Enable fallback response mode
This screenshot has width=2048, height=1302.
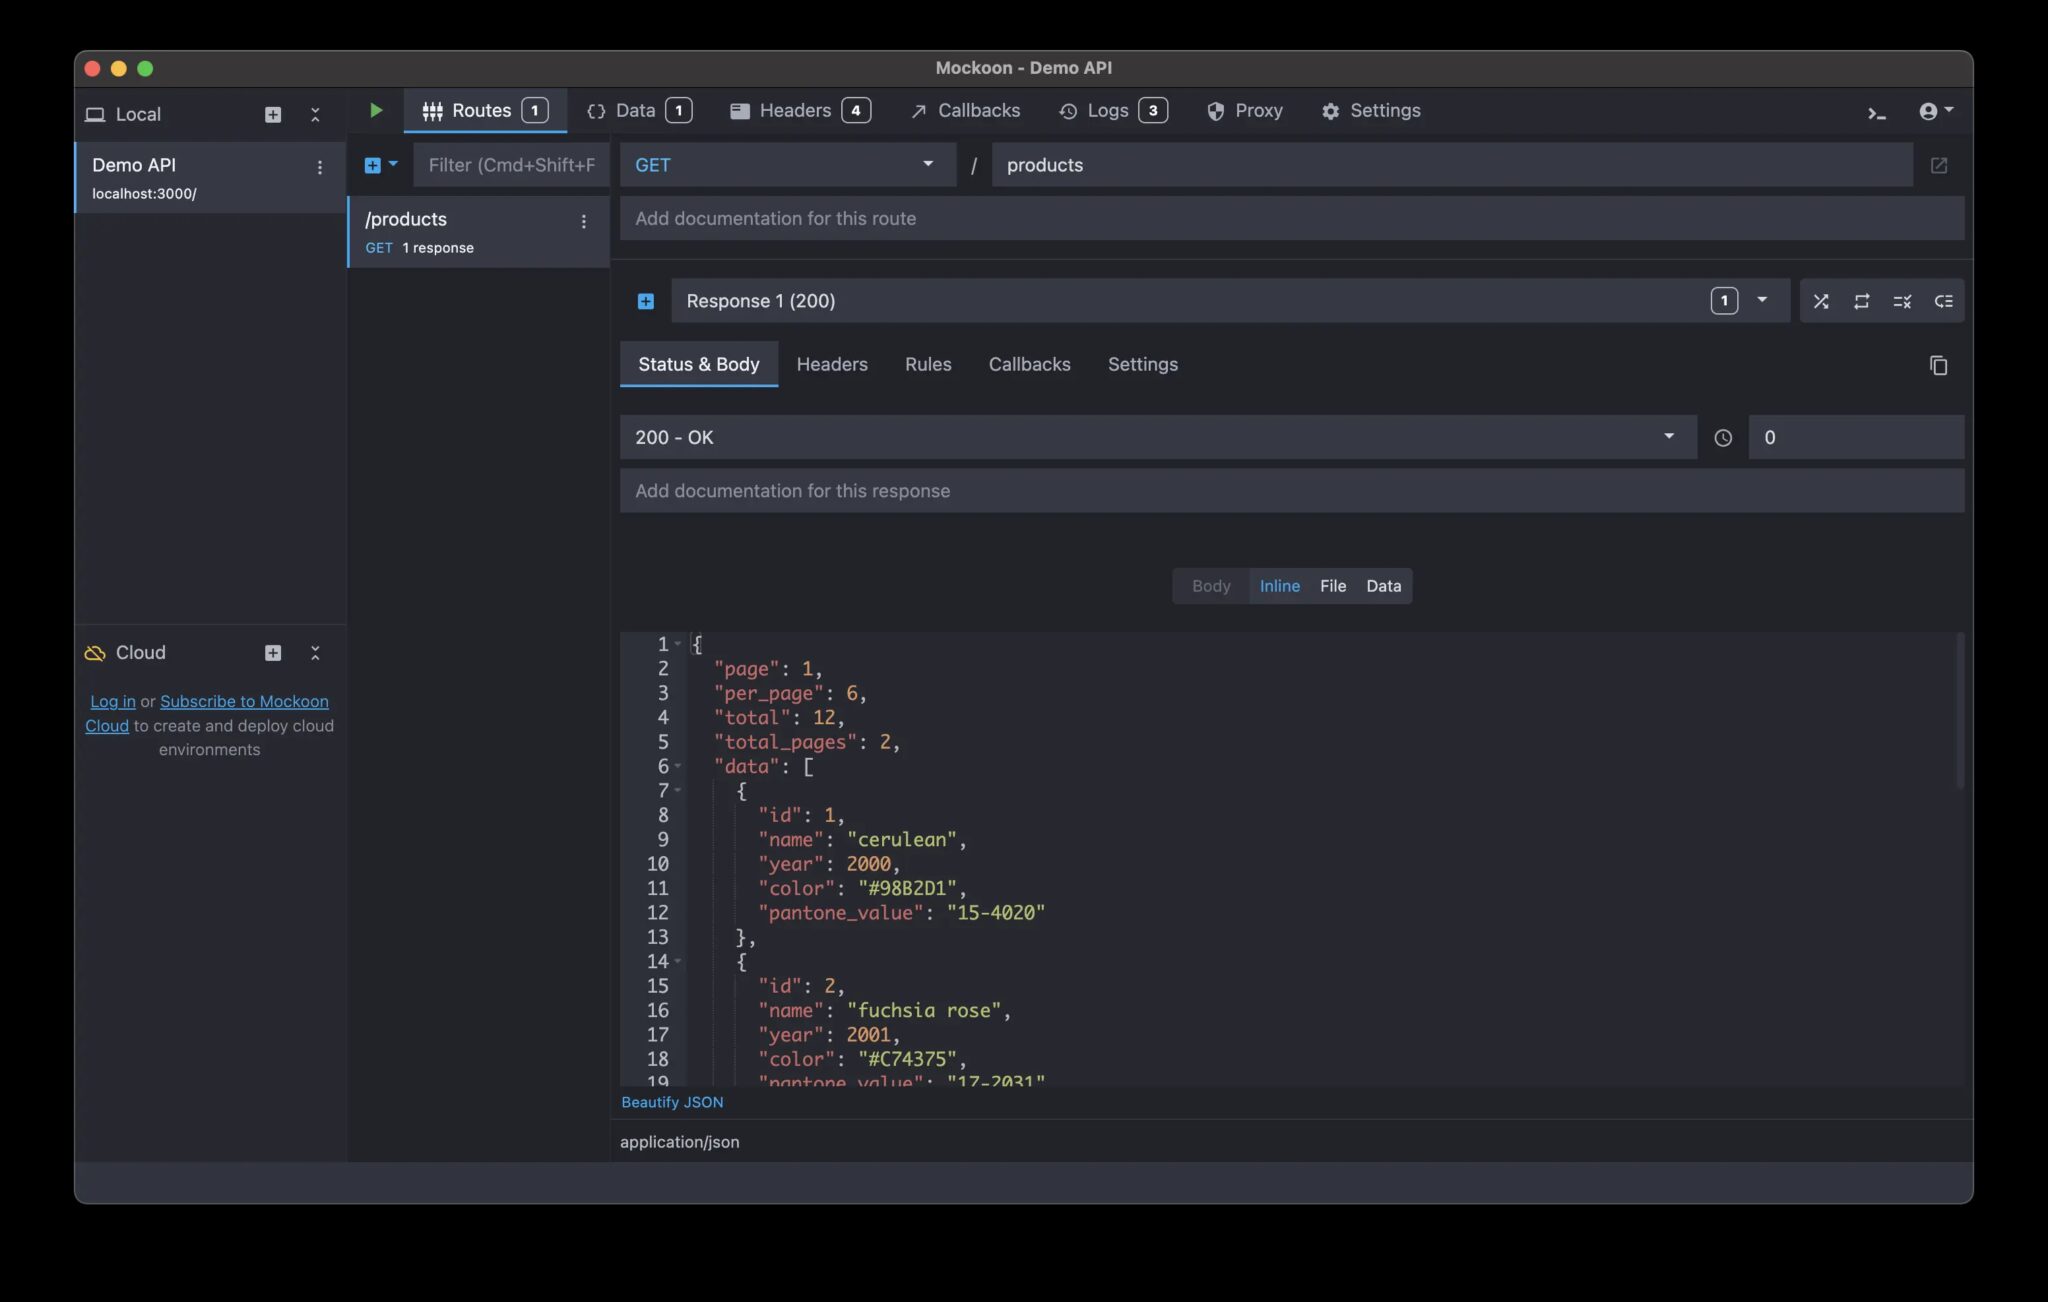tap(1943, 300)
